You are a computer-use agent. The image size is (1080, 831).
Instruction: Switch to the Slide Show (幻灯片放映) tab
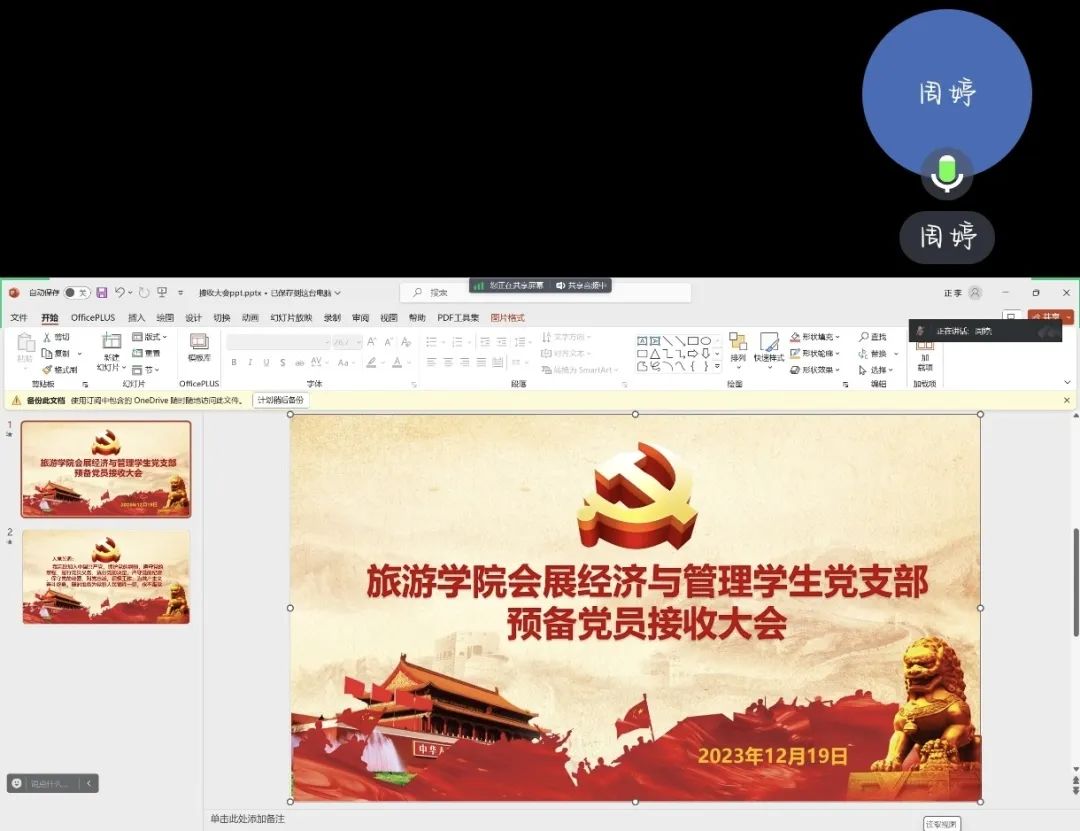pos(291,318)
